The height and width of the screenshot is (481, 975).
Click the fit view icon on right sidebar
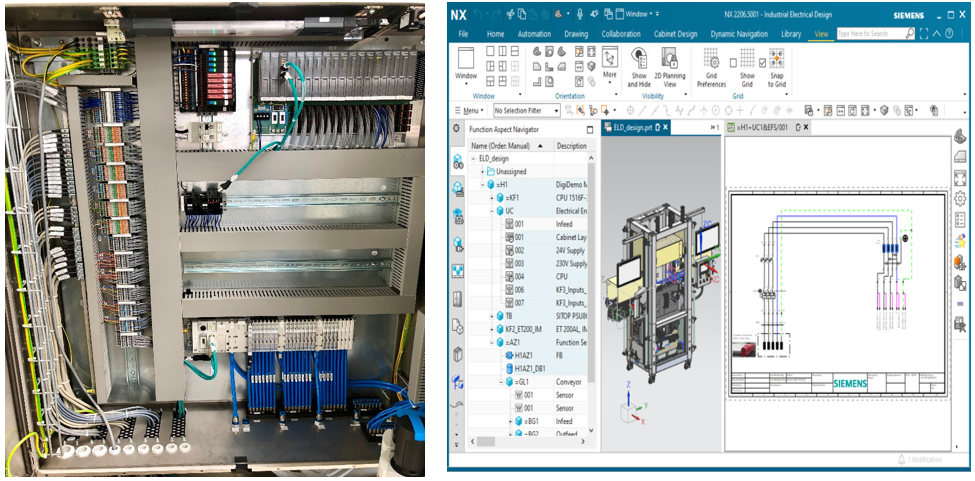(960, 177)
